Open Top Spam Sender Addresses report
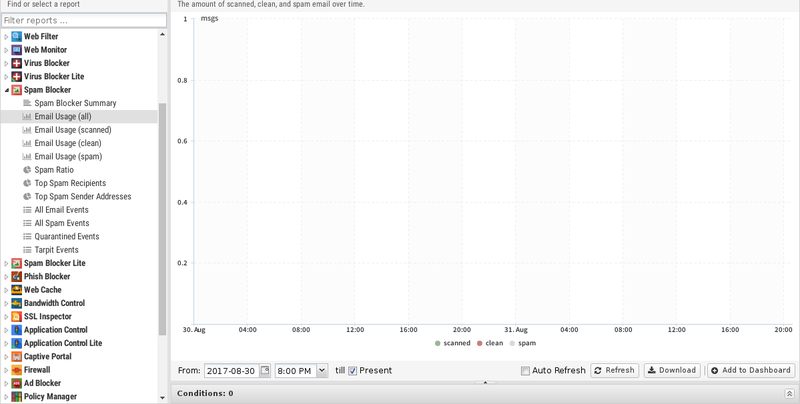Screen dimensions: 800x404 click(83, 196)
